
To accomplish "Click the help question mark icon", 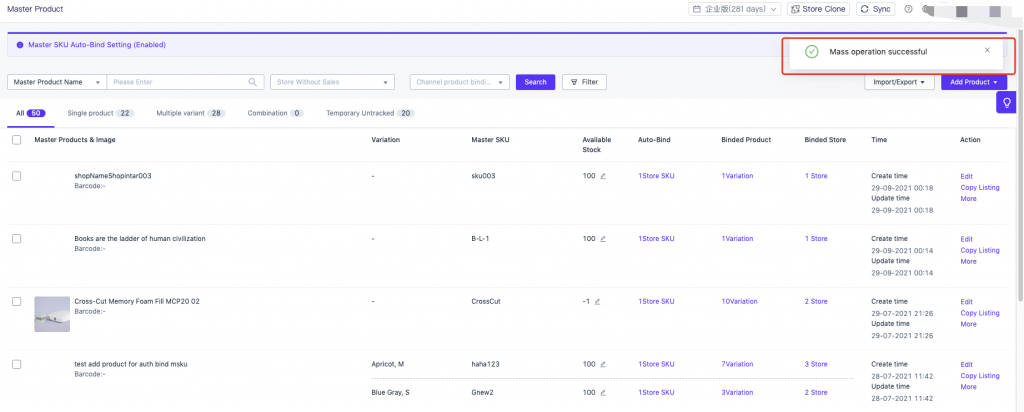I will coord(908,9).
